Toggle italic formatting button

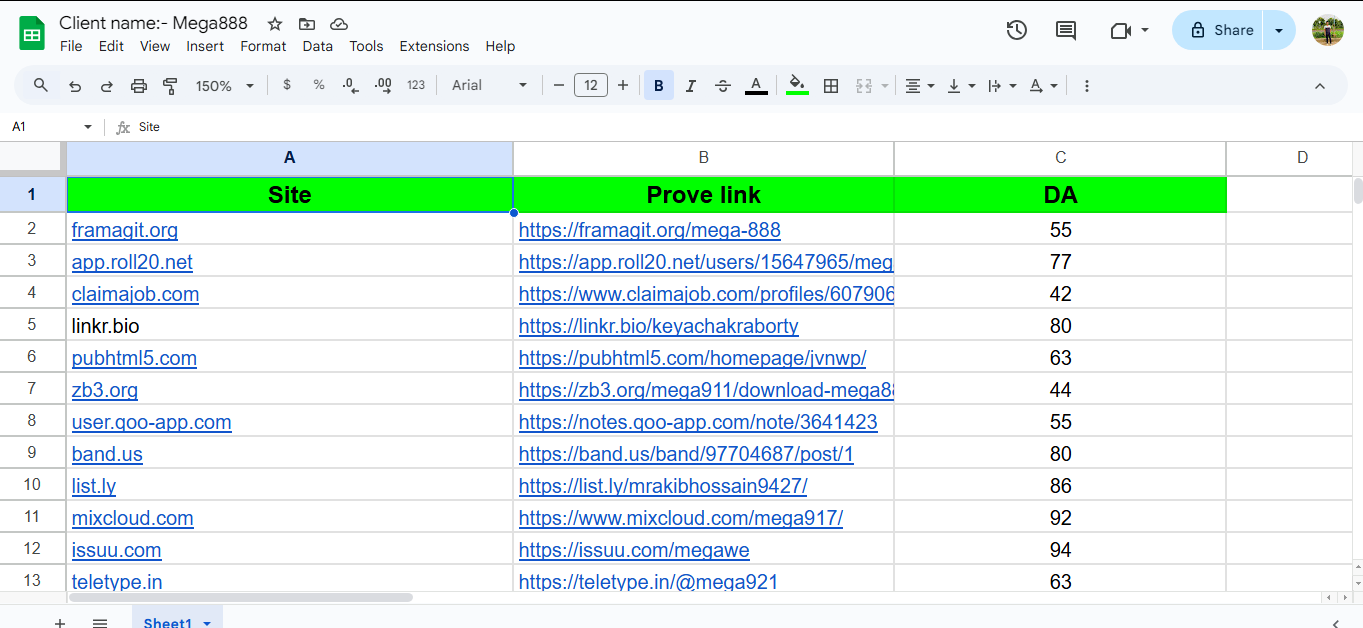click(690, 86)
